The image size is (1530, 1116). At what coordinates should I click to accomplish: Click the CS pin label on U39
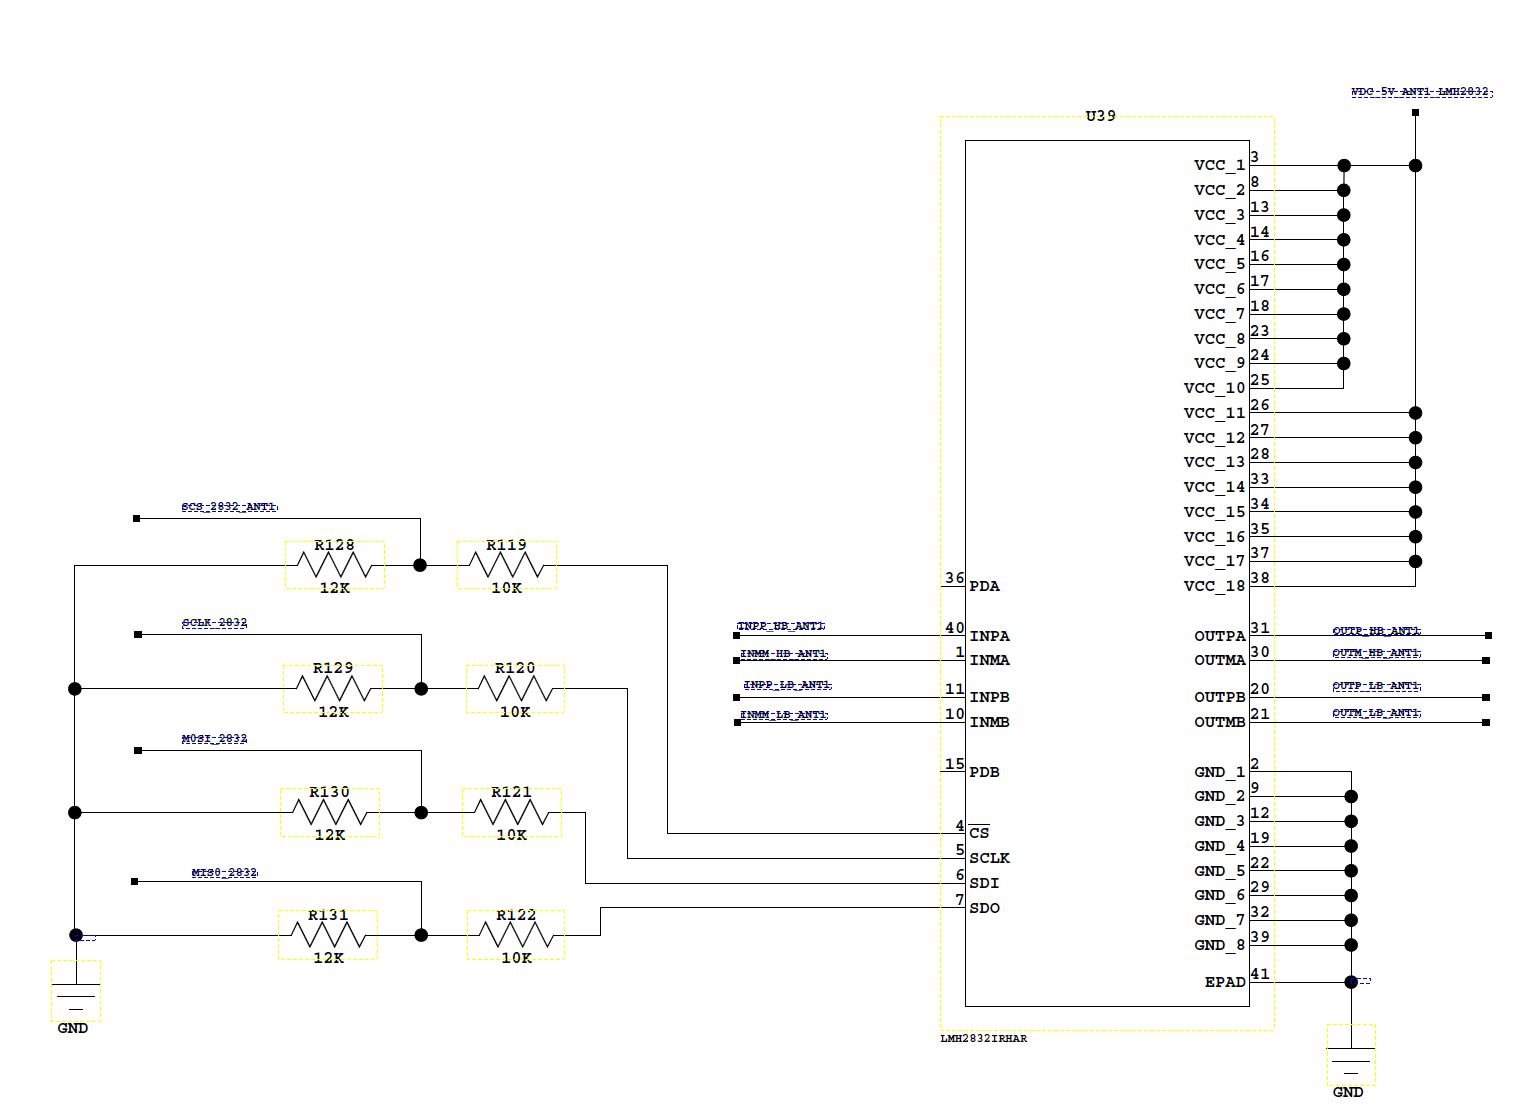tap(979, 833)
